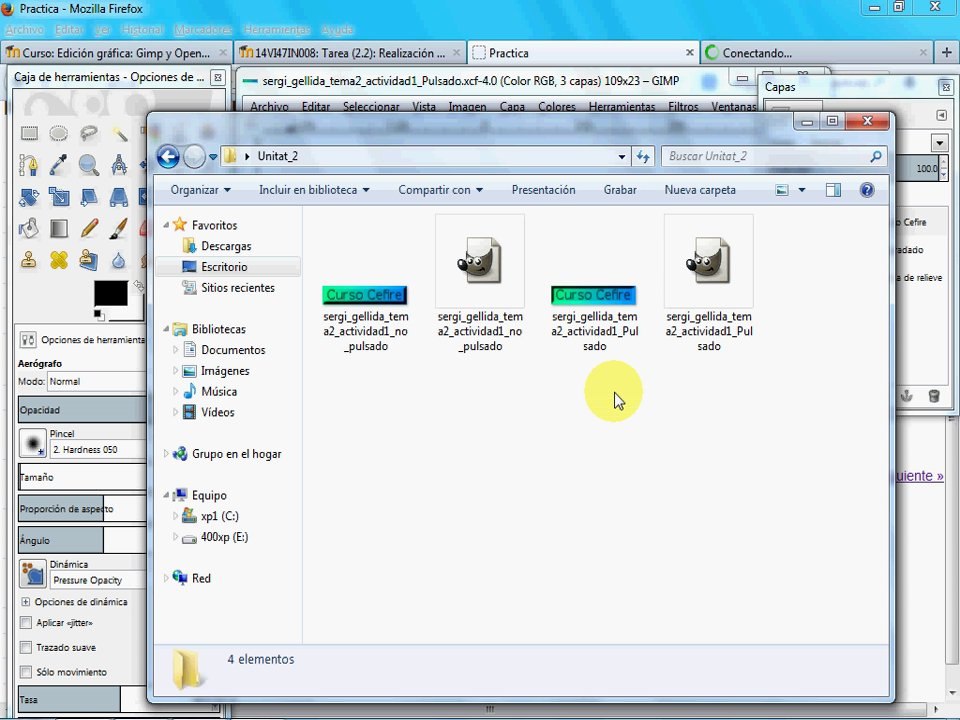The width and height of the screenshot is (960, 720).
Task: Select the Scale tool in the toolbox
Action: pos(59,197)
